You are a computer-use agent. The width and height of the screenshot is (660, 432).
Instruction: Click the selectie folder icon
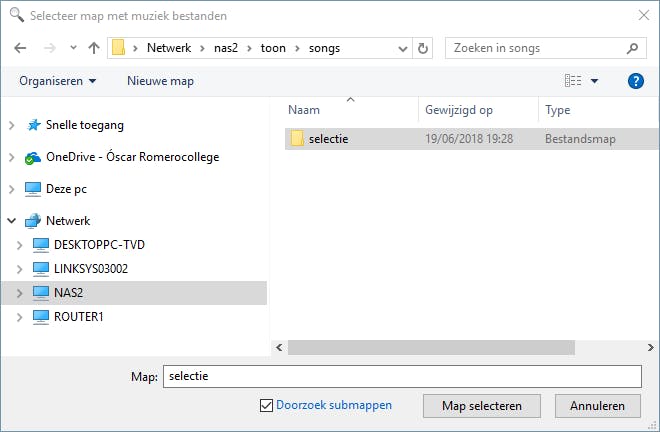point(296,138)
